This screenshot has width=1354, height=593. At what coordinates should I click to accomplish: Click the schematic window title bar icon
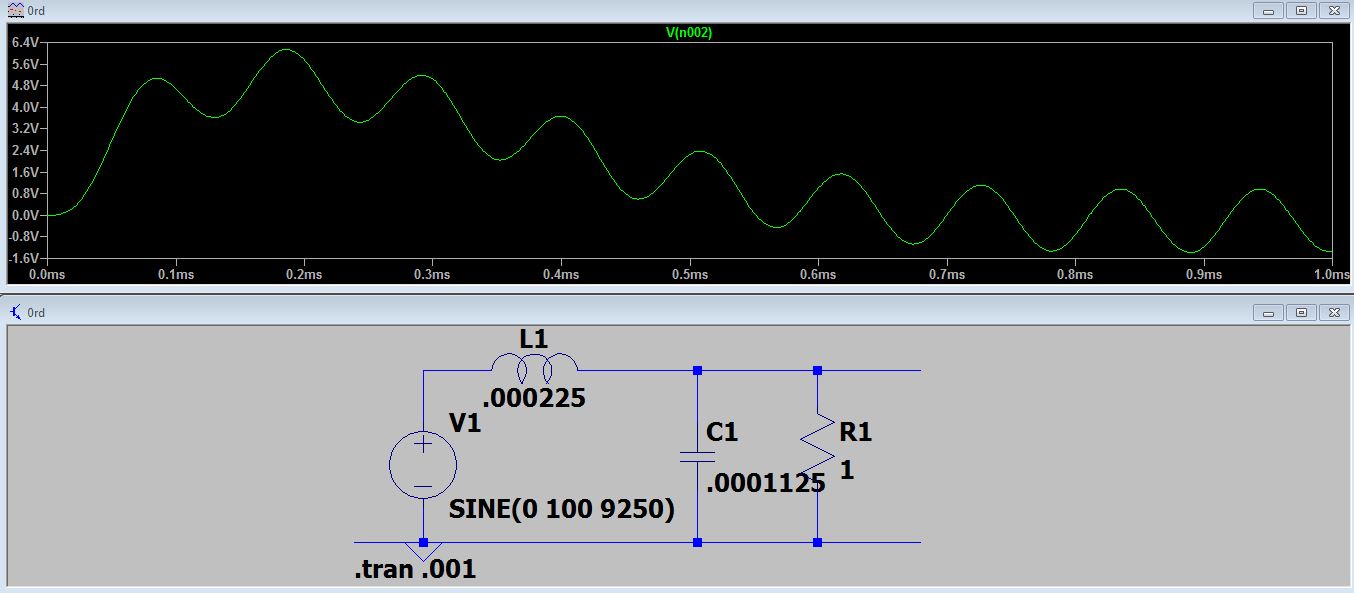[15, 313]
